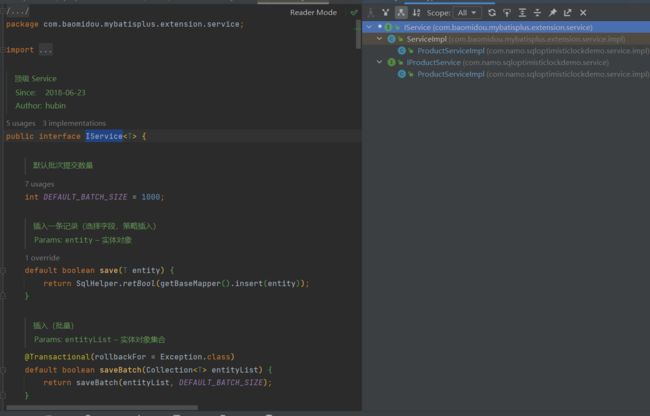
Task: Select ProductServiceImpl under ServiceImpl
Action: [506, 51]
